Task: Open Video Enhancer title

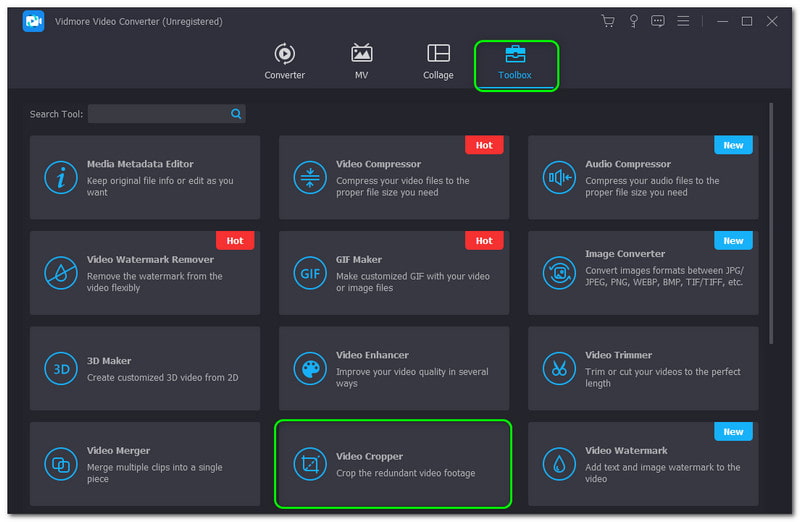Action: (x=372, y=355)
